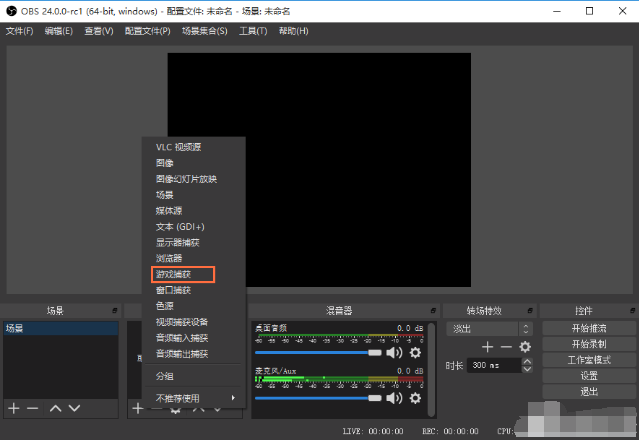Click the REC: 00:00:00 status text
This screenshot has height=440, width=639.
tap(450, 431)
